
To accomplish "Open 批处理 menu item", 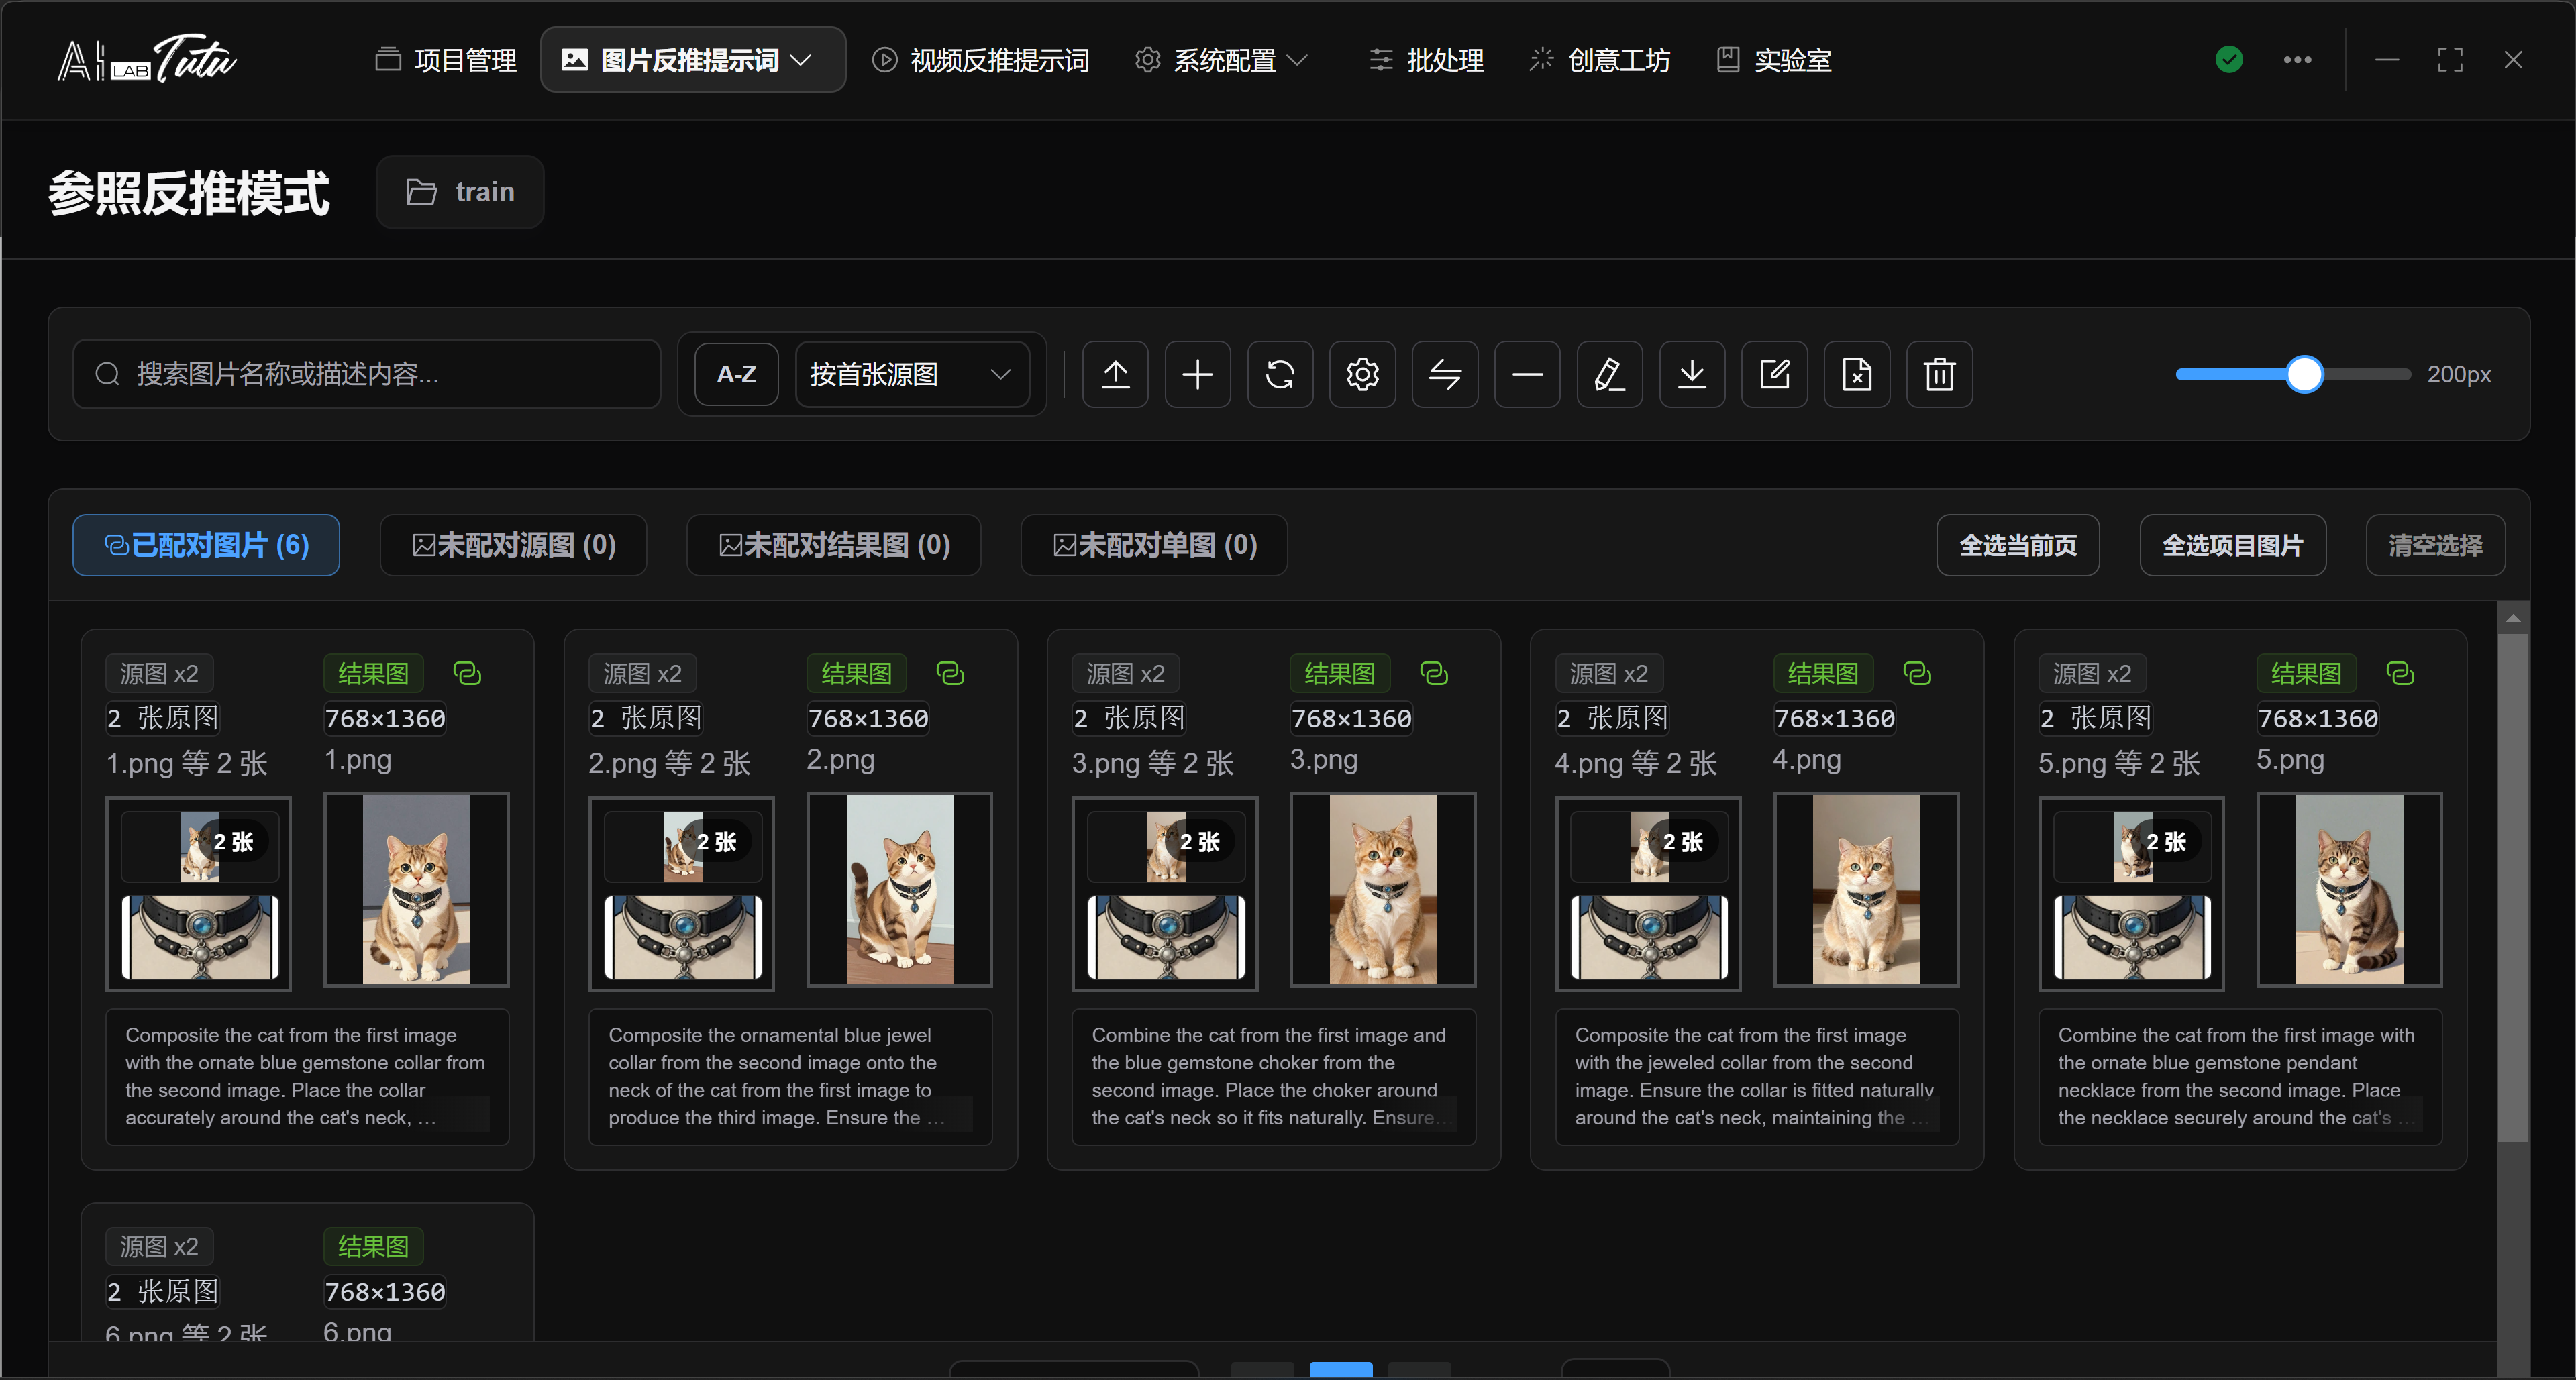I will click(x=1427, y=60).
